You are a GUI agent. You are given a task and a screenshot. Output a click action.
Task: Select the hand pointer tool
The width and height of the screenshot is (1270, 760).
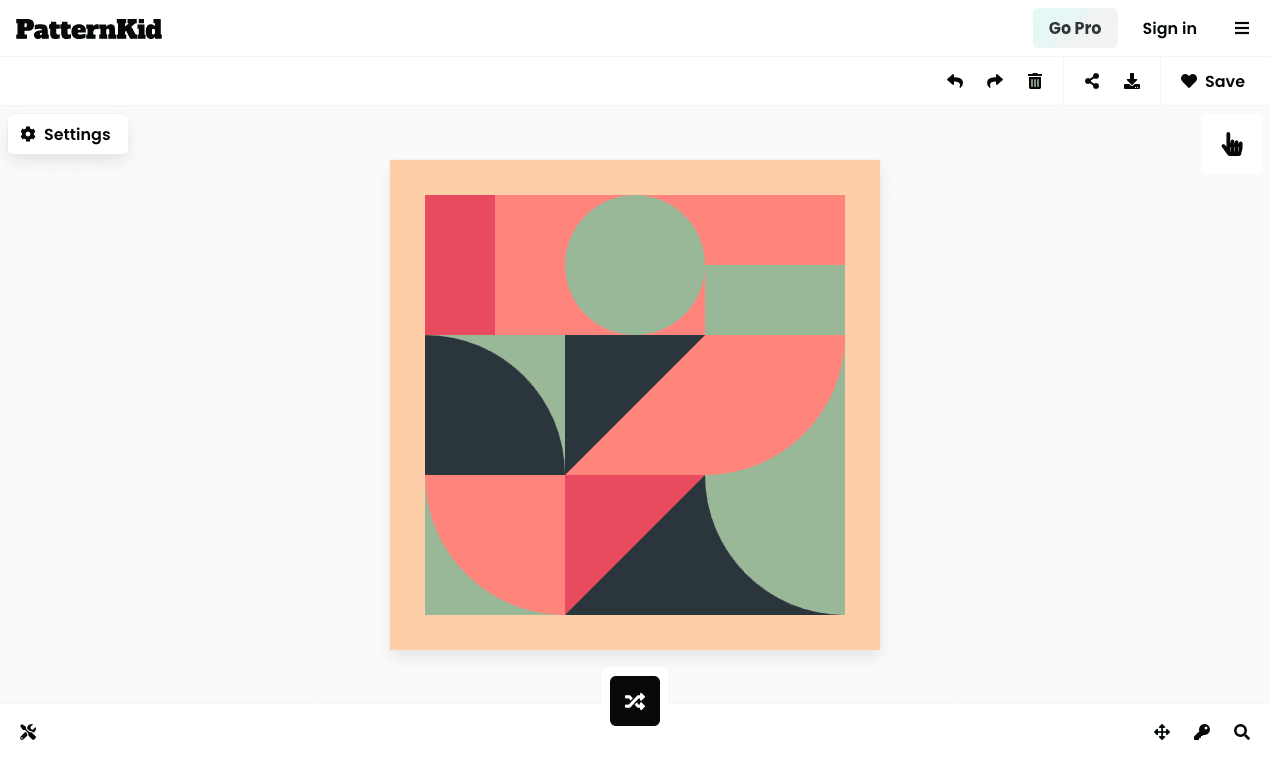click(x=1232, y=144)
